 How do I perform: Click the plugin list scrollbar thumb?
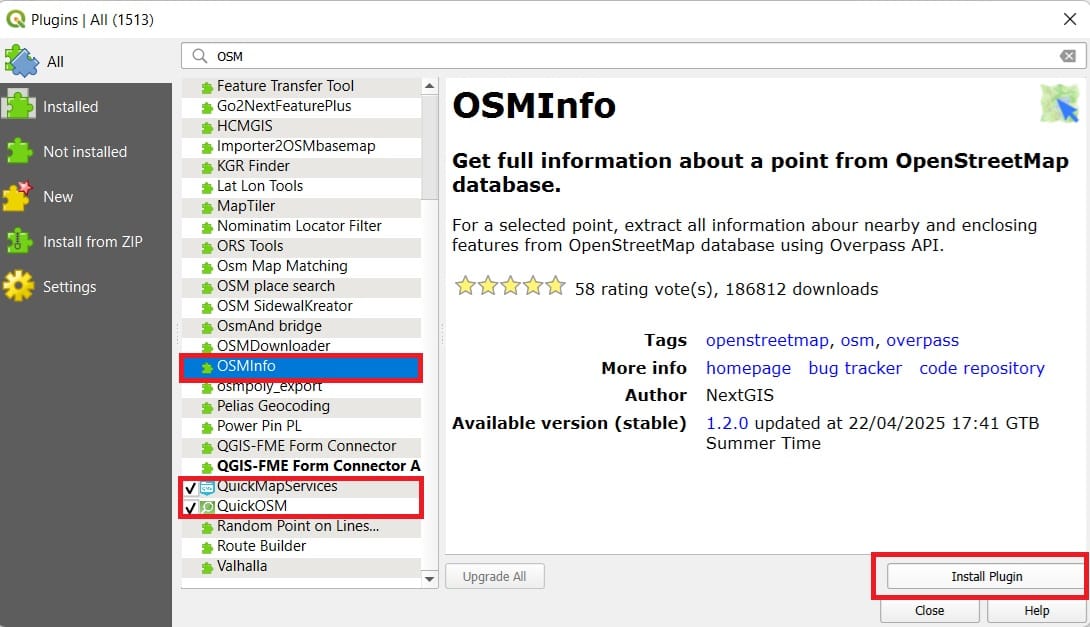click(430, 148)
